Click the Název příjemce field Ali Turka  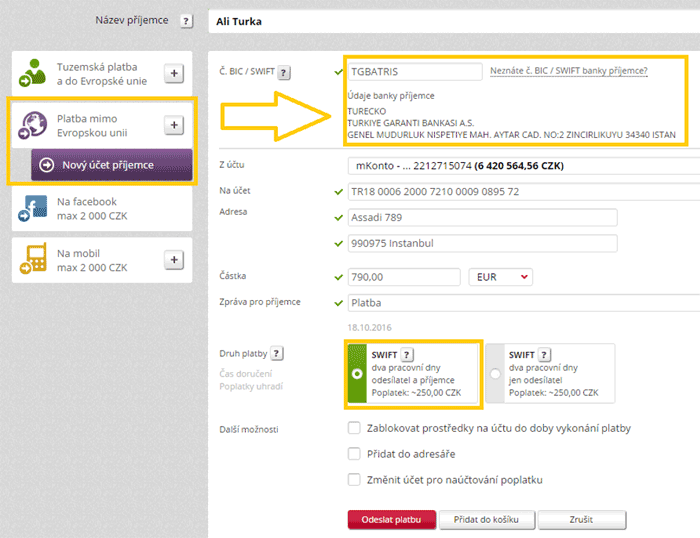coord(454,21)
